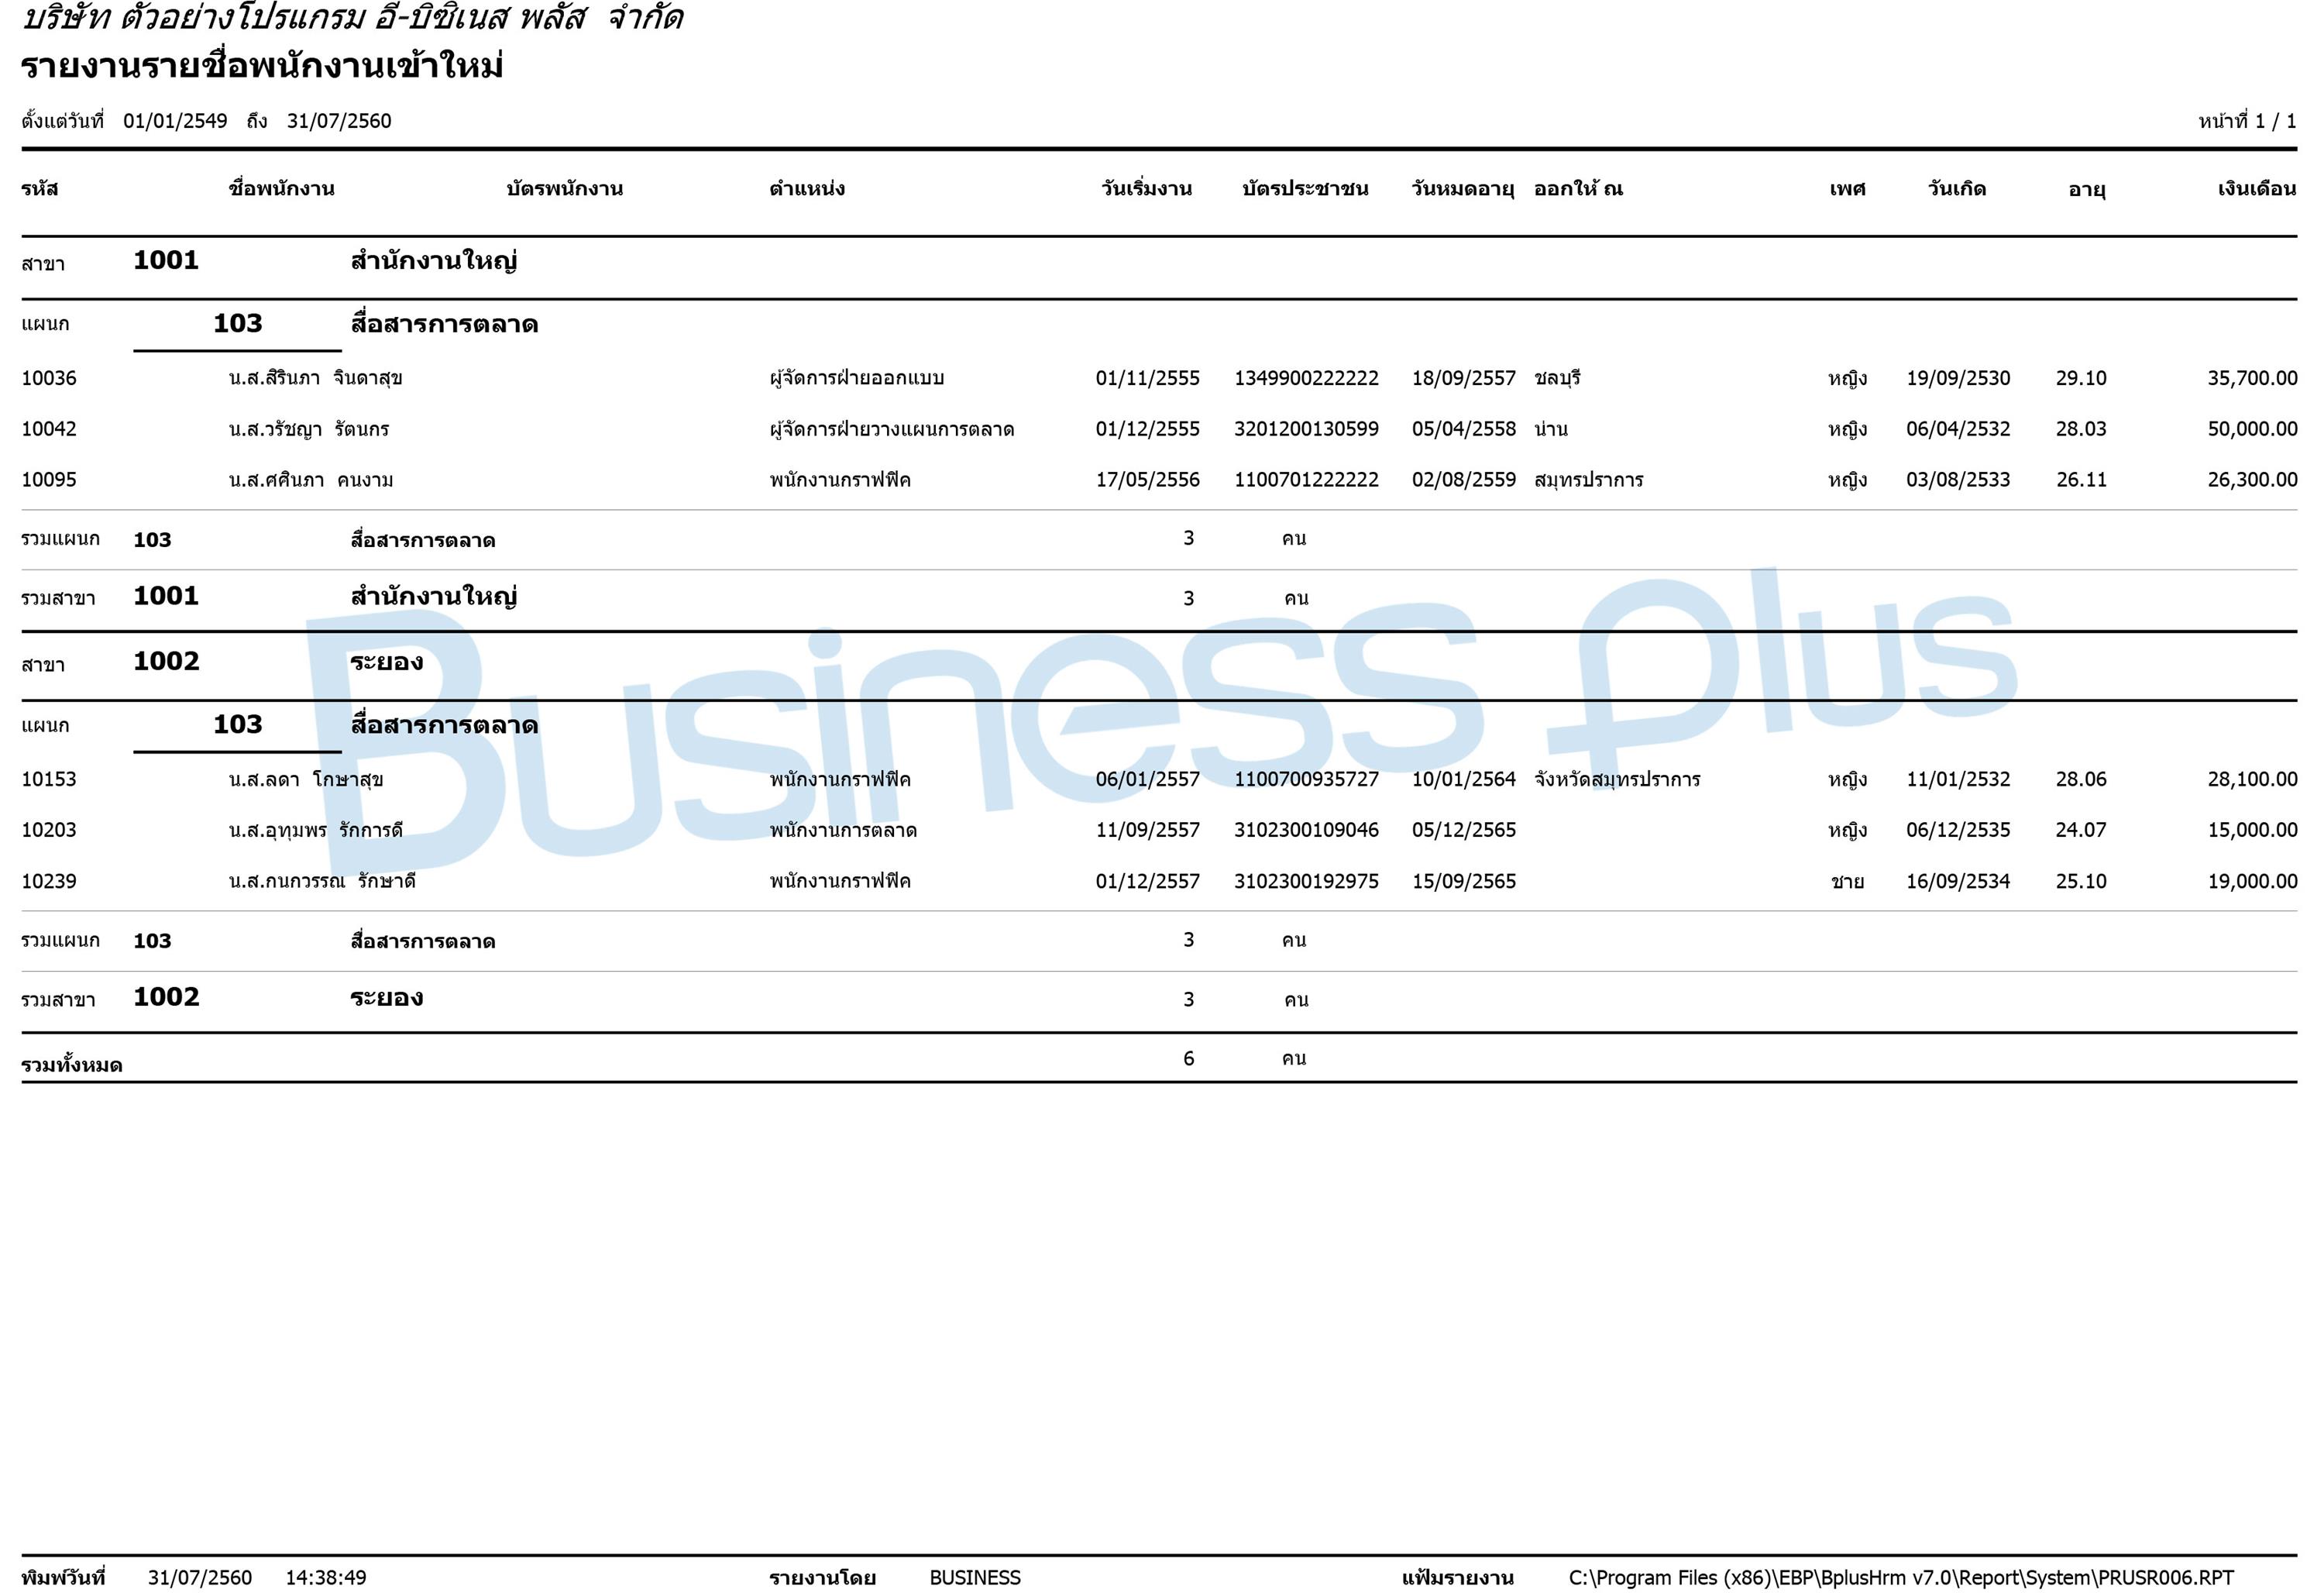The width and height of the screenshot is (2324, 1593).
Task: Select employee code 10153
Action: tap(49, 779)
